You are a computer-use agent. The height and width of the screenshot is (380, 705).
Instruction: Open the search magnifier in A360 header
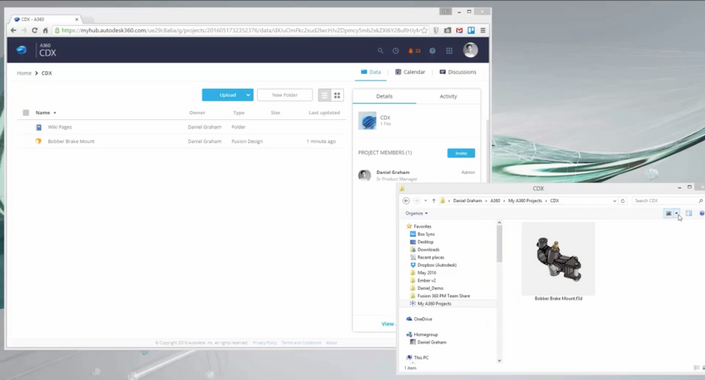tap(380, 51)
